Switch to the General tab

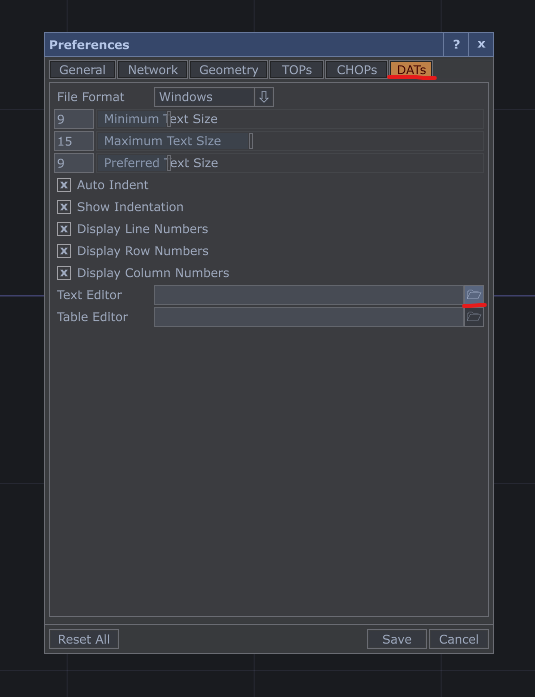83,70
